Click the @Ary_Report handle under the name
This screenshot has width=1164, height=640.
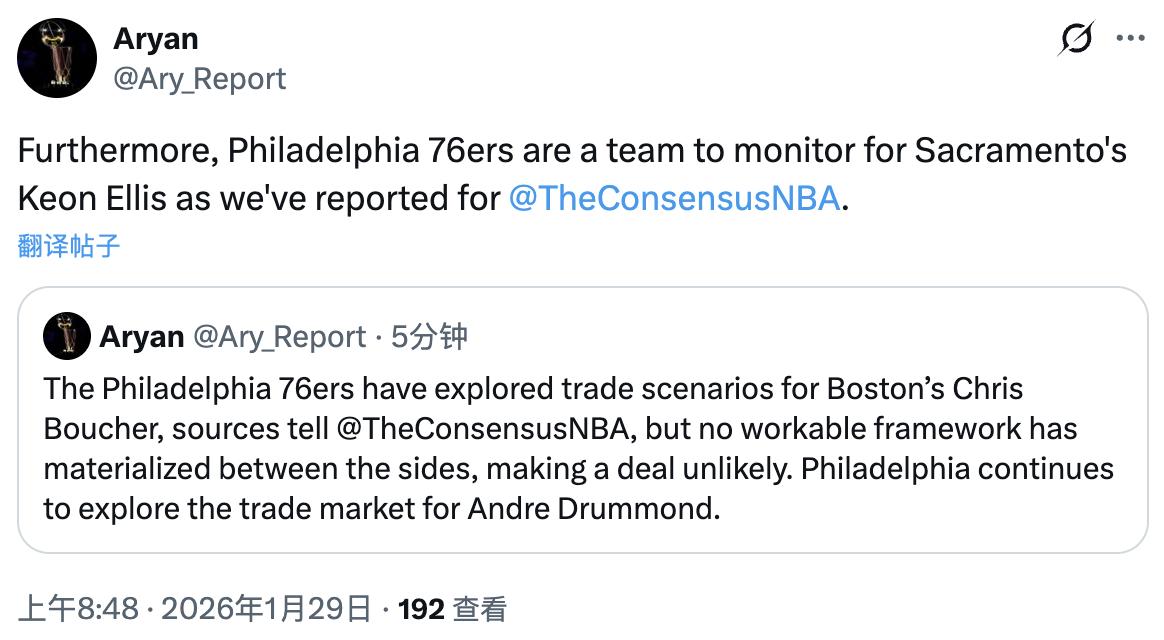tap(200, 79)
